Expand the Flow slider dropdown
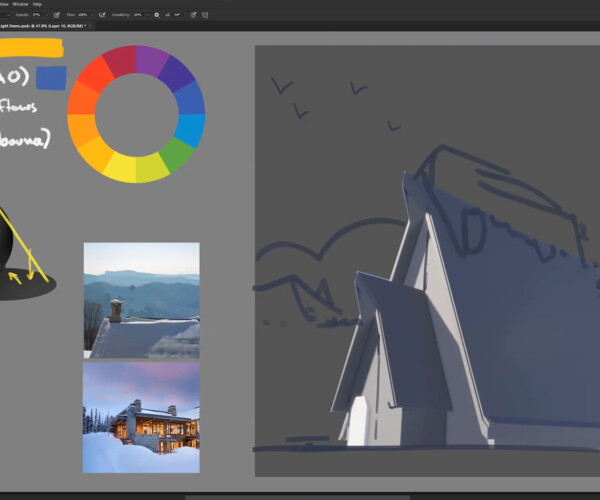Viewport: 600px width, 500px height. (92, 15)
